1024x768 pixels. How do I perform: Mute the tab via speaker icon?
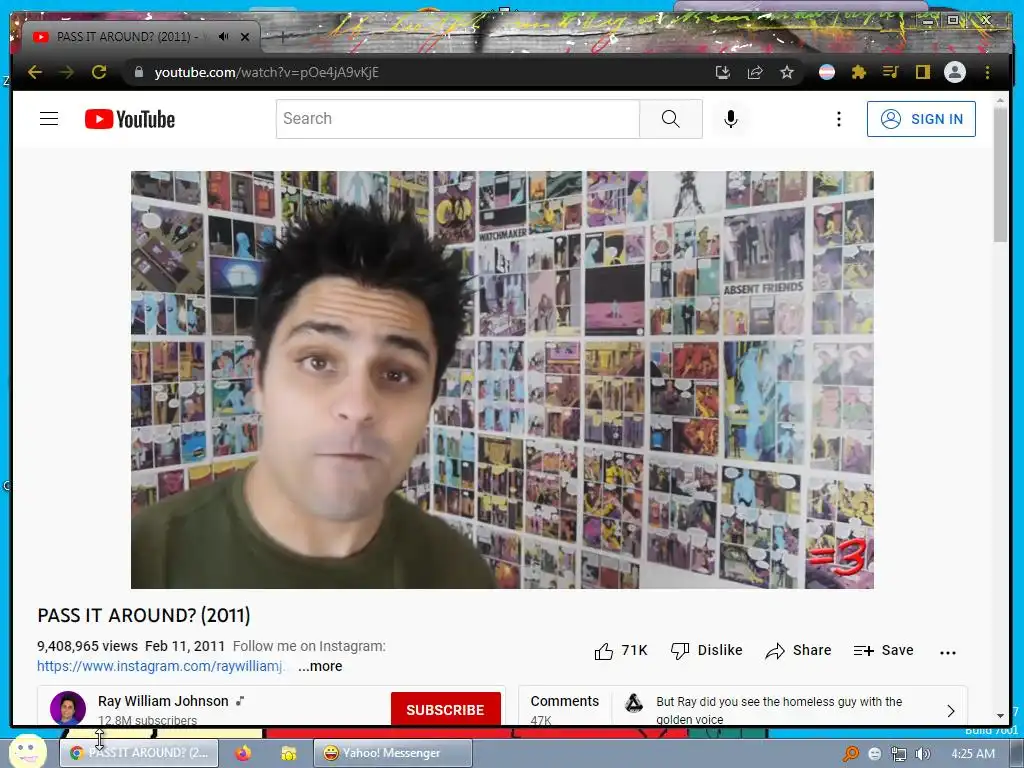[223, 37]
